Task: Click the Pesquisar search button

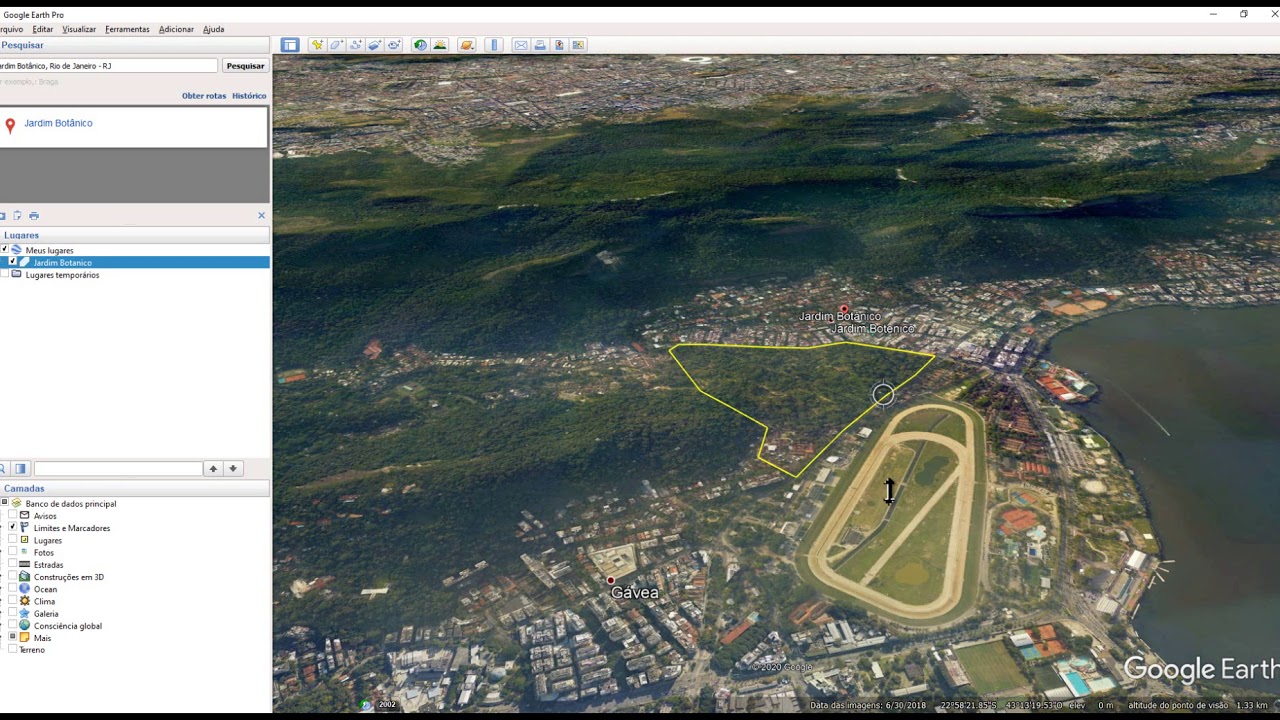Action: click(245, 66)
